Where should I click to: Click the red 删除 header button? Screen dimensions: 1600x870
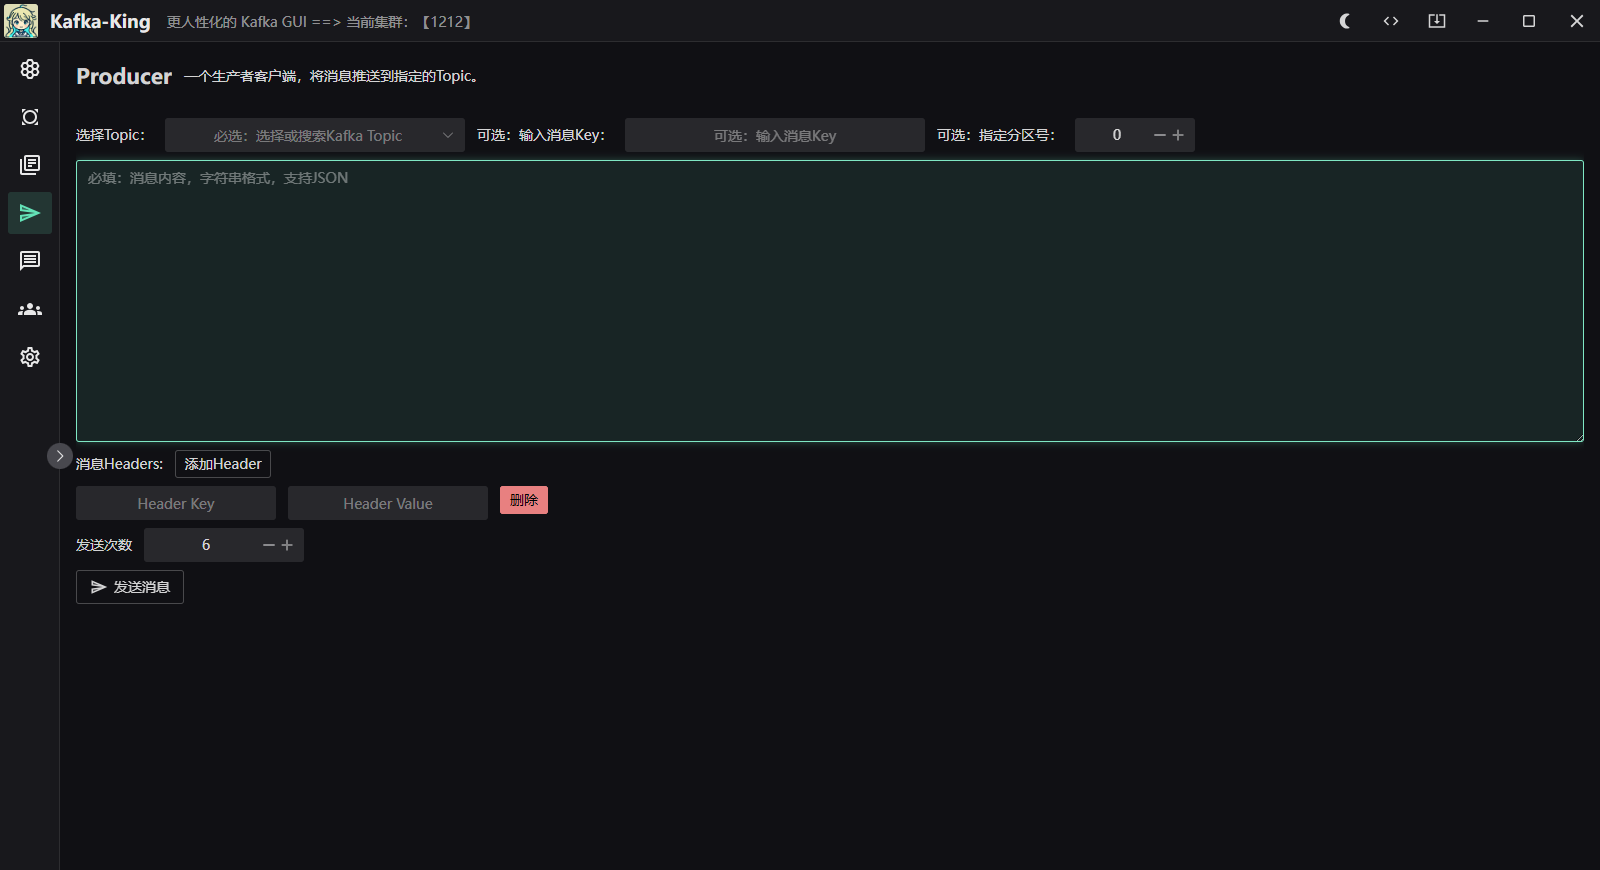click(524, 500)
